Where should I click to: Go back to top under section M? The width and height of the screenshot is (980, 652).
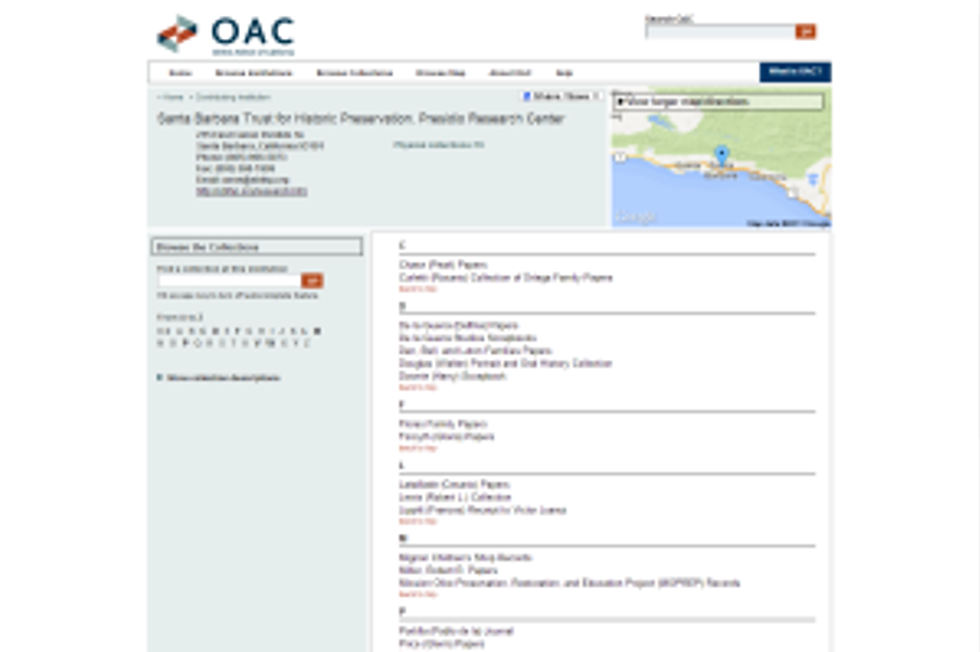[418, 594]
